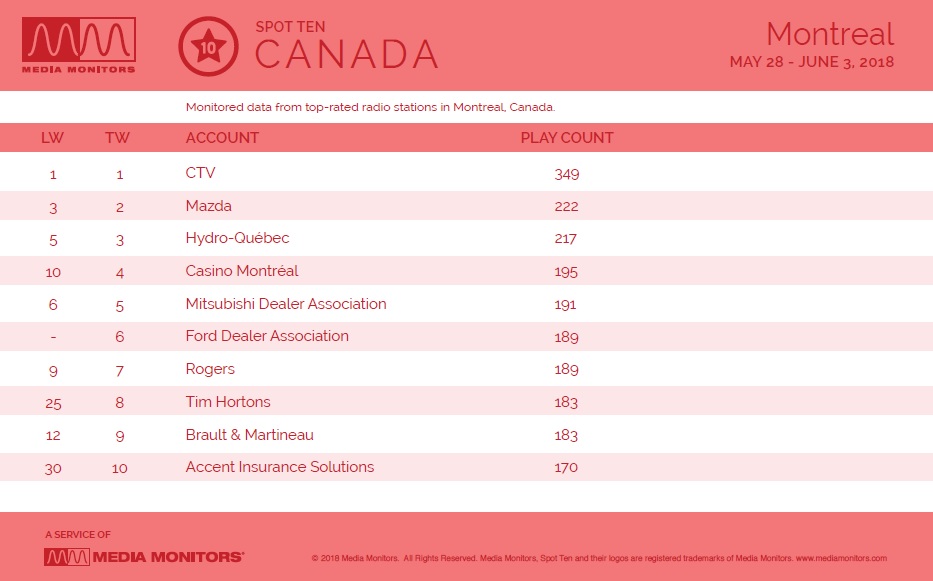Select Ford Dealer Association row
Image resolution: width=933 pixels, height=581 pixels.
[466, 336]
